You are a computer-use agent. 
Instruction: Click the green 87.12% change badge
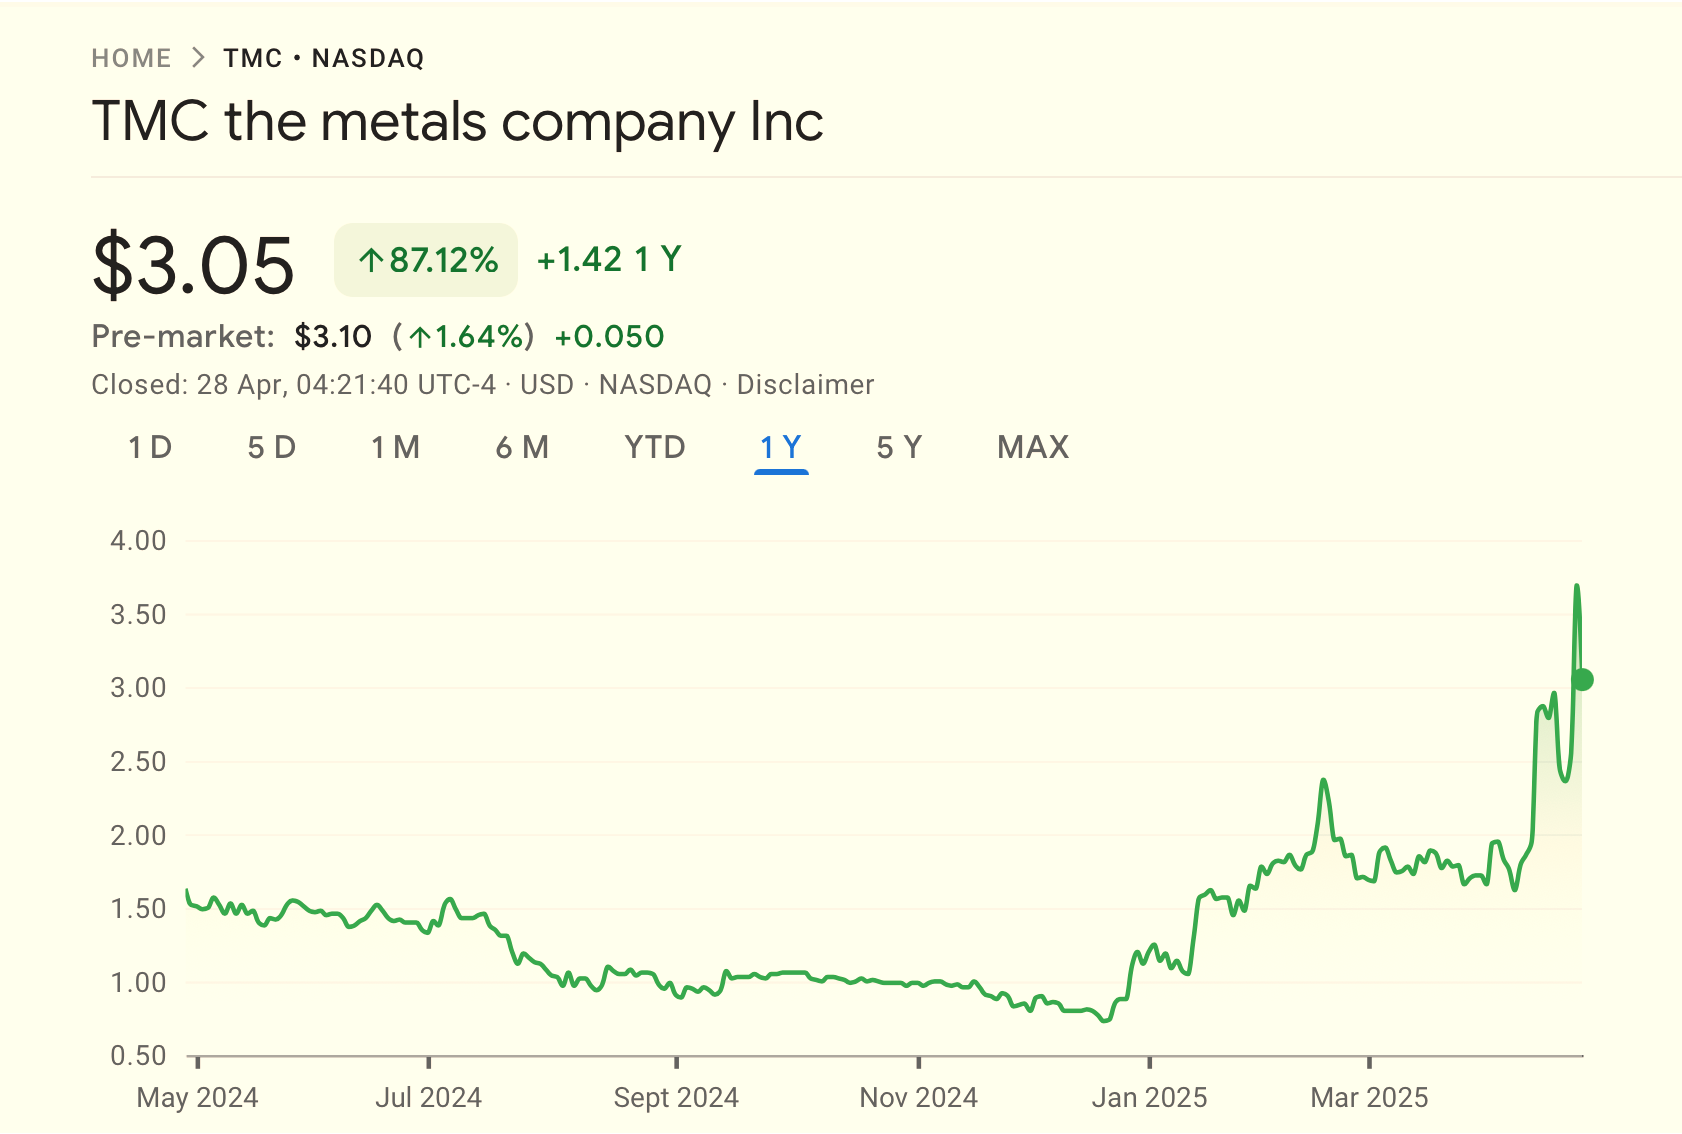[x=426, y=260]
